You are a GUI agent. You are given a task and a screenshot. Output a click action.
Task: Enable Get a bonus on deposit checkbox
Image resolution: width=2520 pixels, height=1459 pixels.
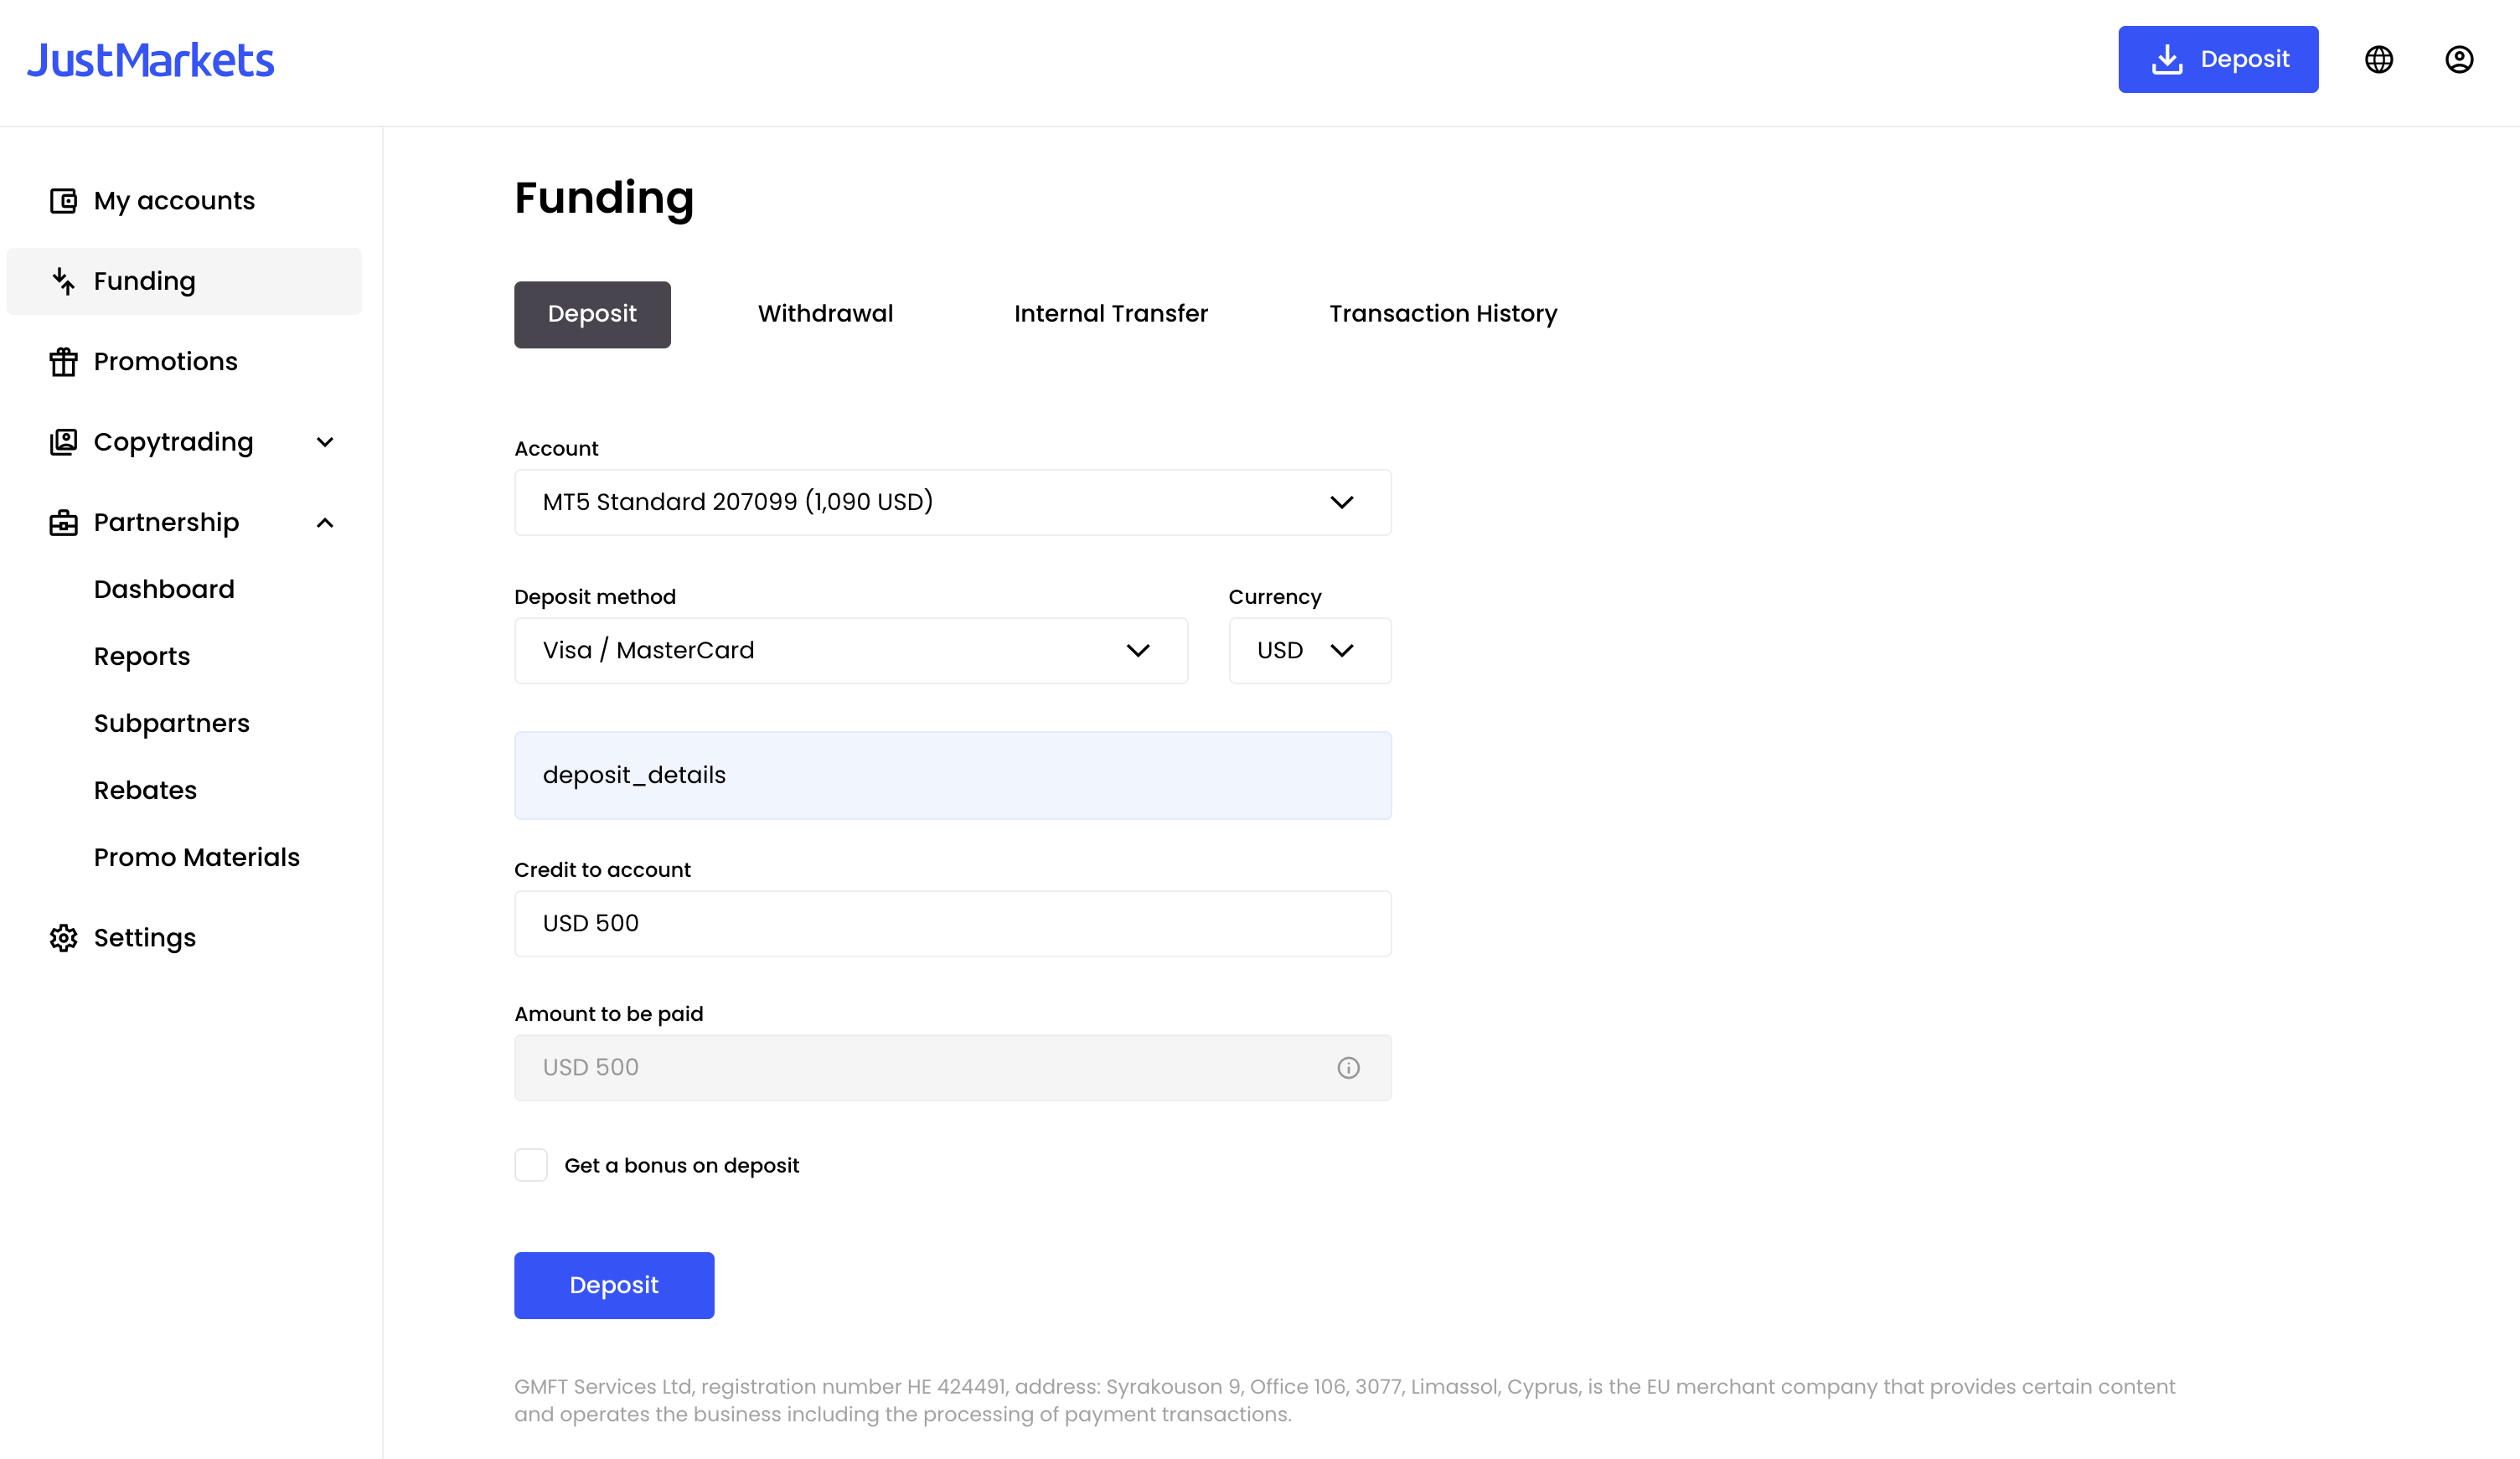point(531,1165)
